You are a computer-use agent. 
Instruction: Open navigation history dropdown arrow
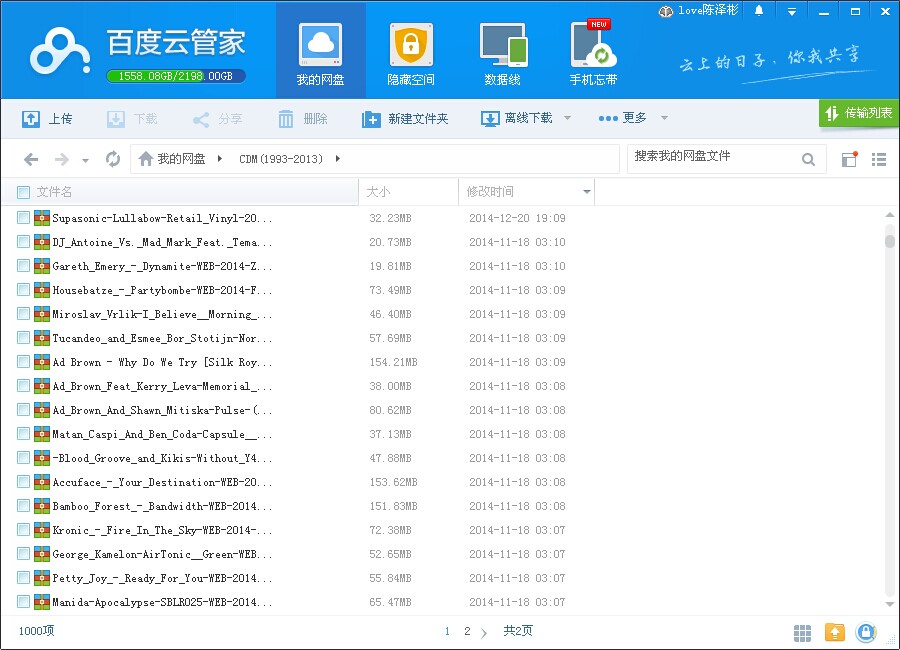pyautogui.click(x=85, y=160)
